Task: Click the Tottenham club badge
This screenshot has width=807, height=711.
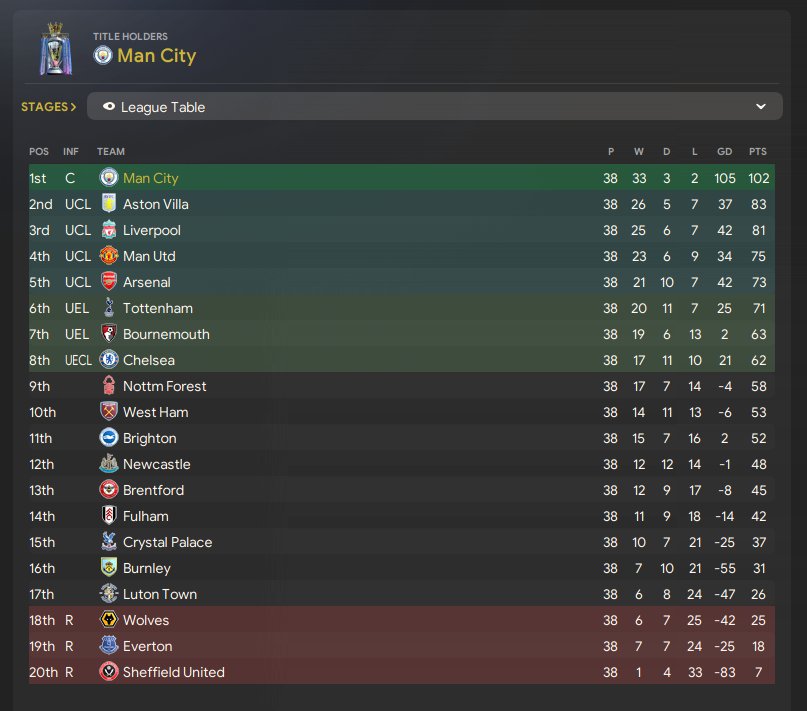Action: click(109, 308)
